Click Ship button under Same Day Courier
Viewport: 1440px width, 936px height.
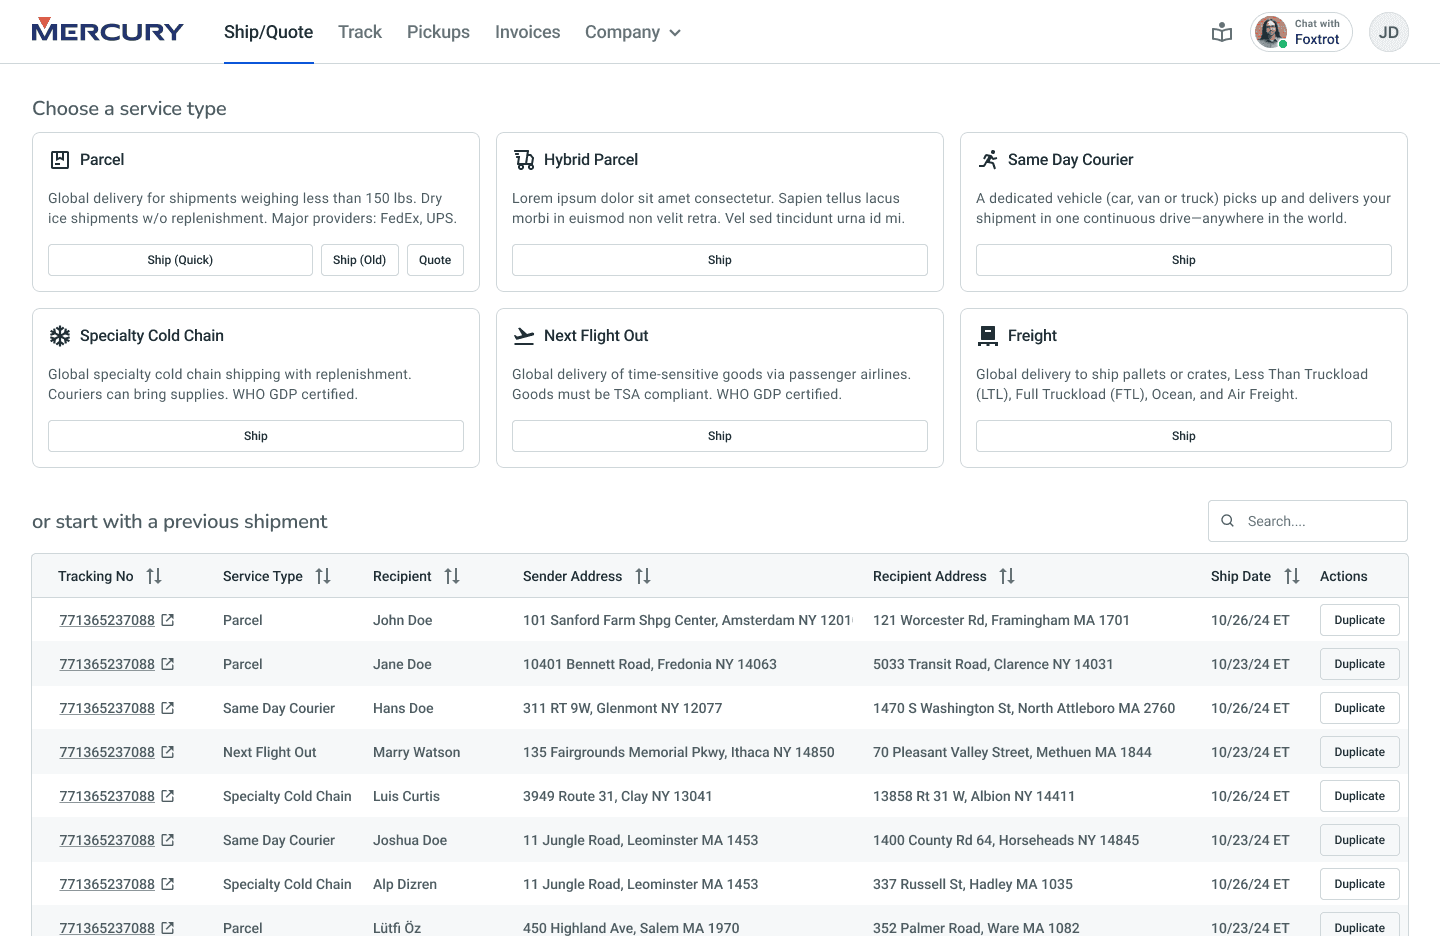tap(1184, 260)
